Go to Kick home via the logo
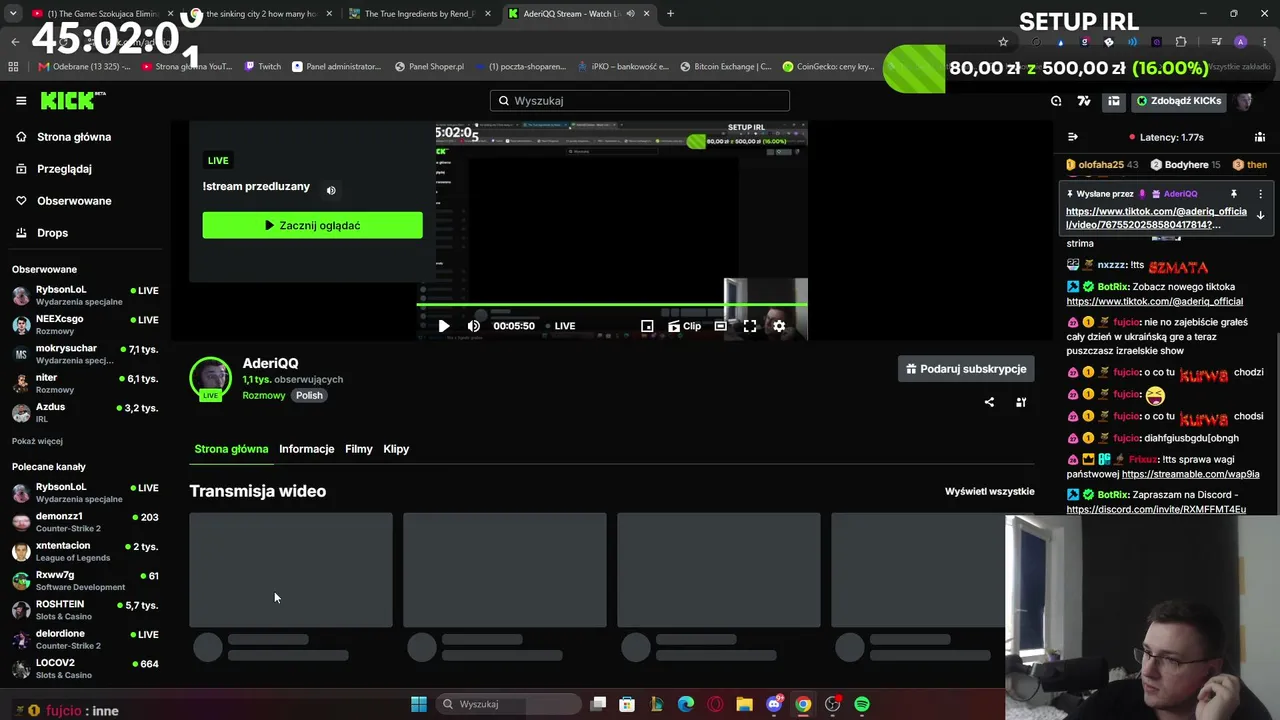The image size is (1280, 720). pyautogui.click(x=73, y=100)
